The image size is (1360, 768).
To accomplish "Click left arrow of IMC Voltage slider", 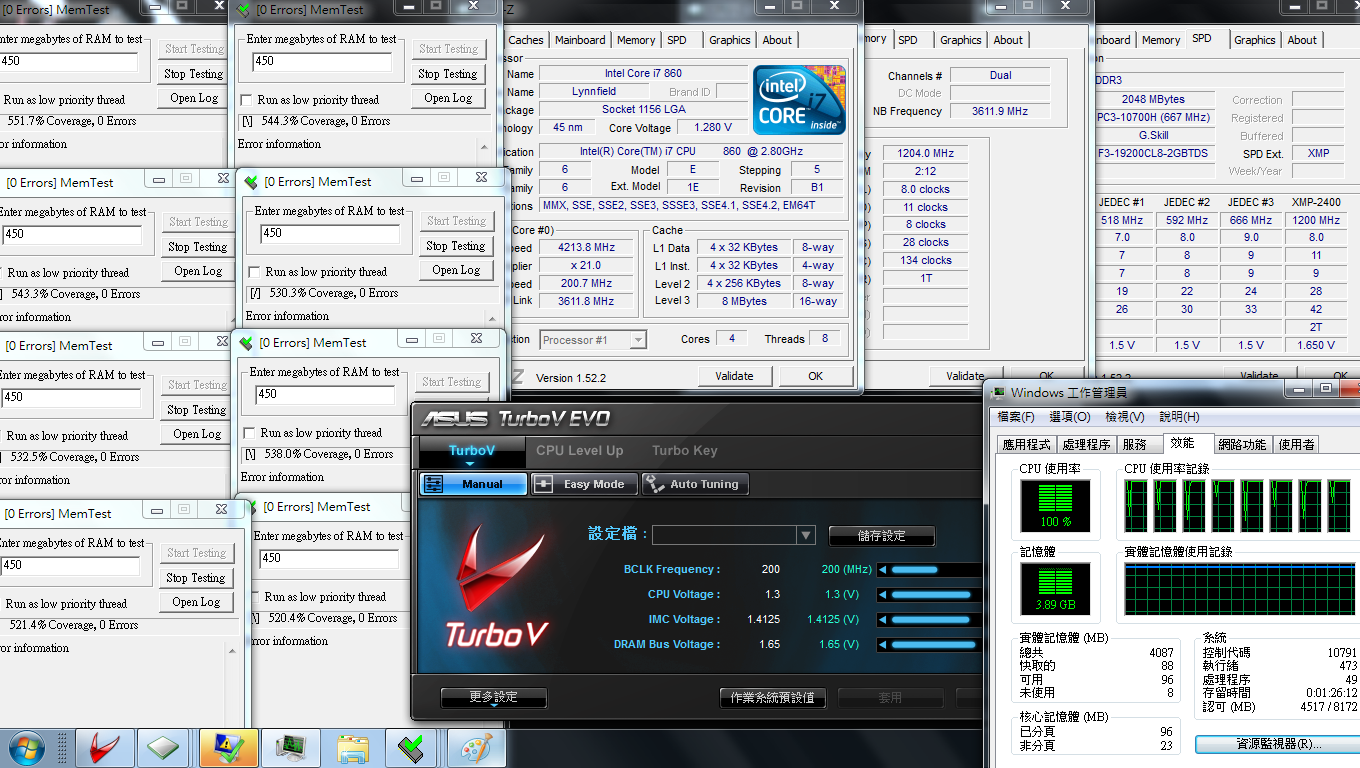I will point(882,620).
